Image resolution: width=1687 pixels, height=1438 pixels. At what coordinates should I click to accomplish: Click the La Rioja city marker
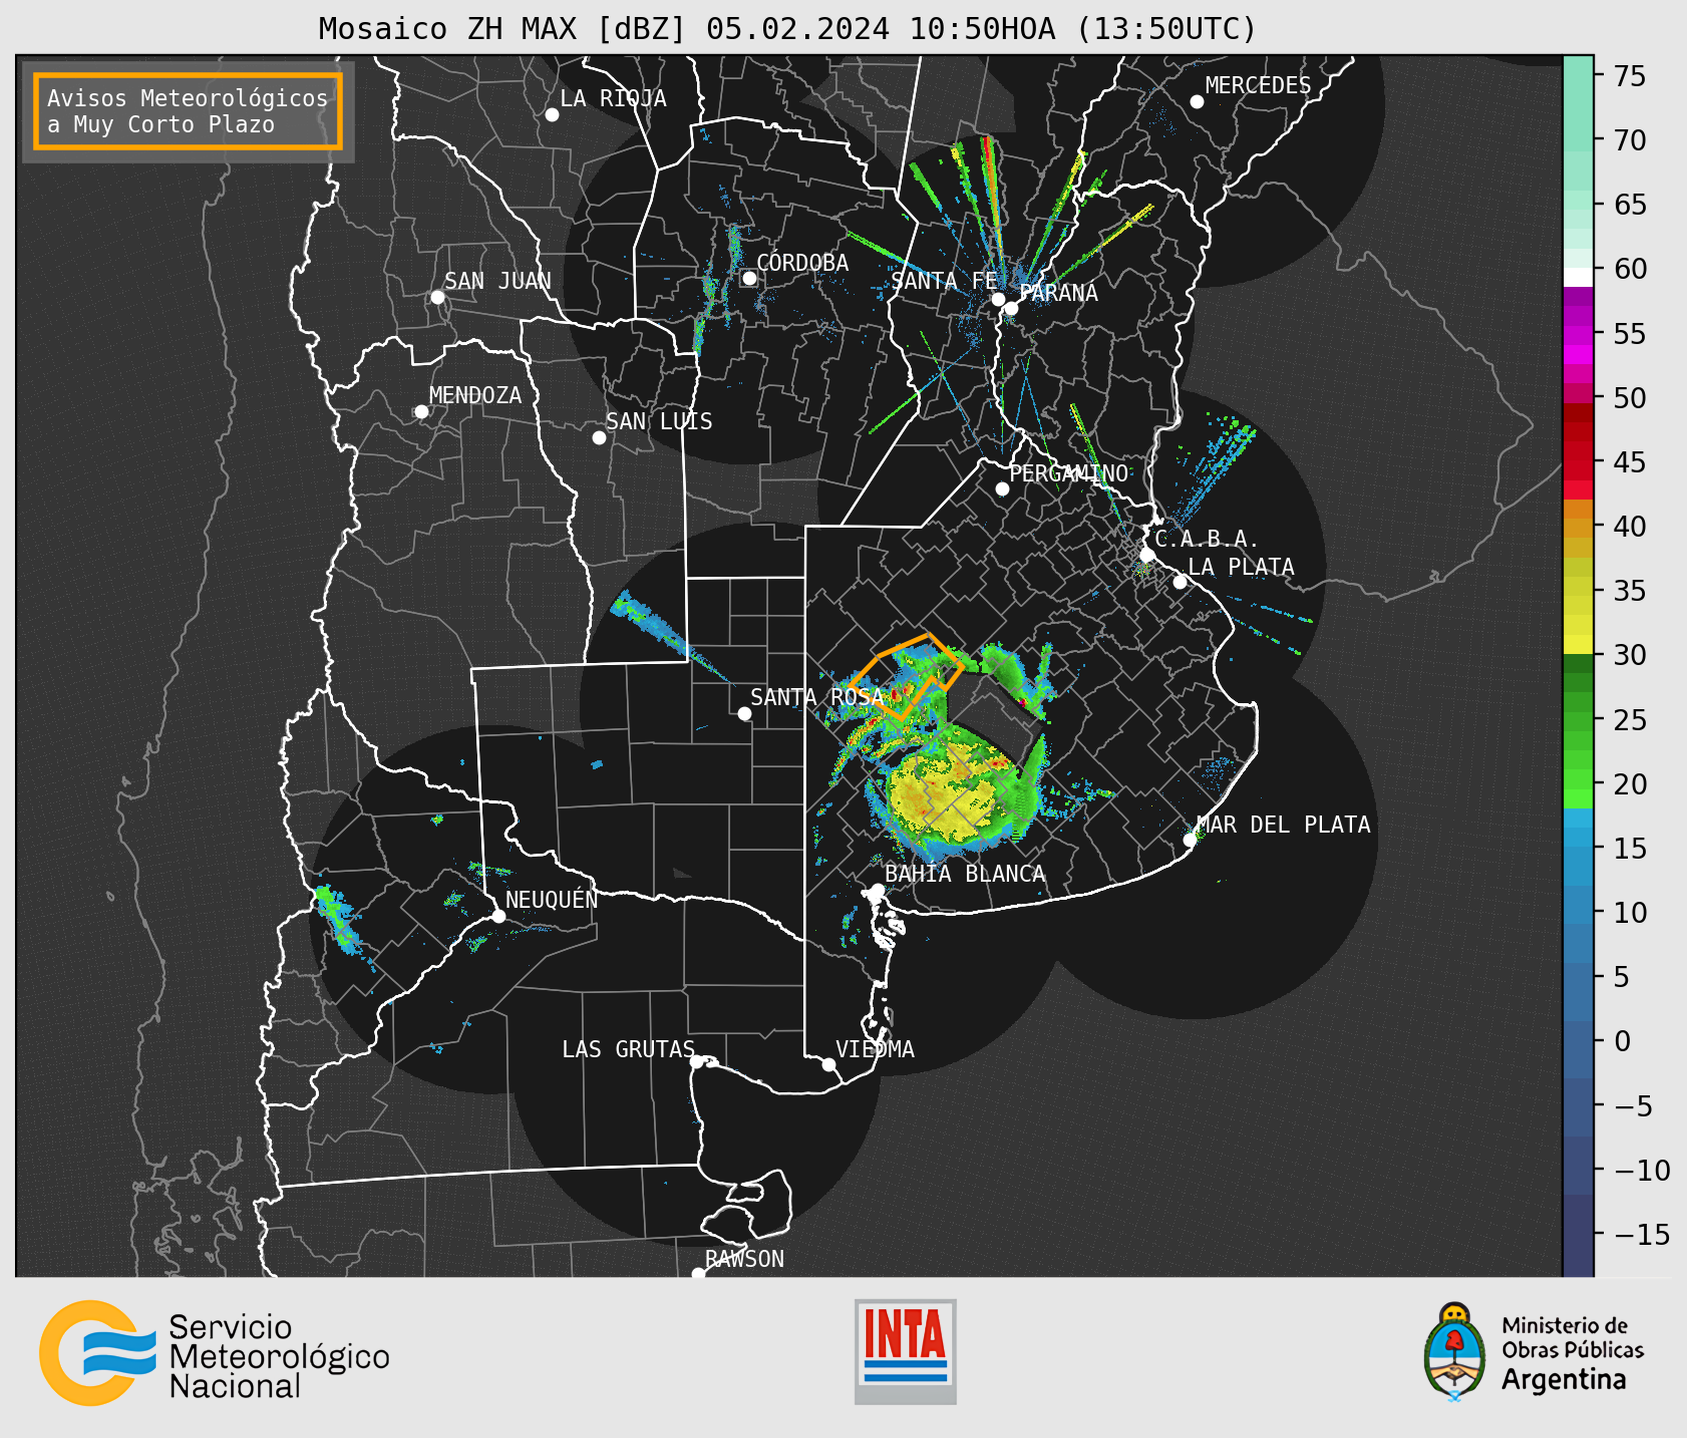pos(552,115)
